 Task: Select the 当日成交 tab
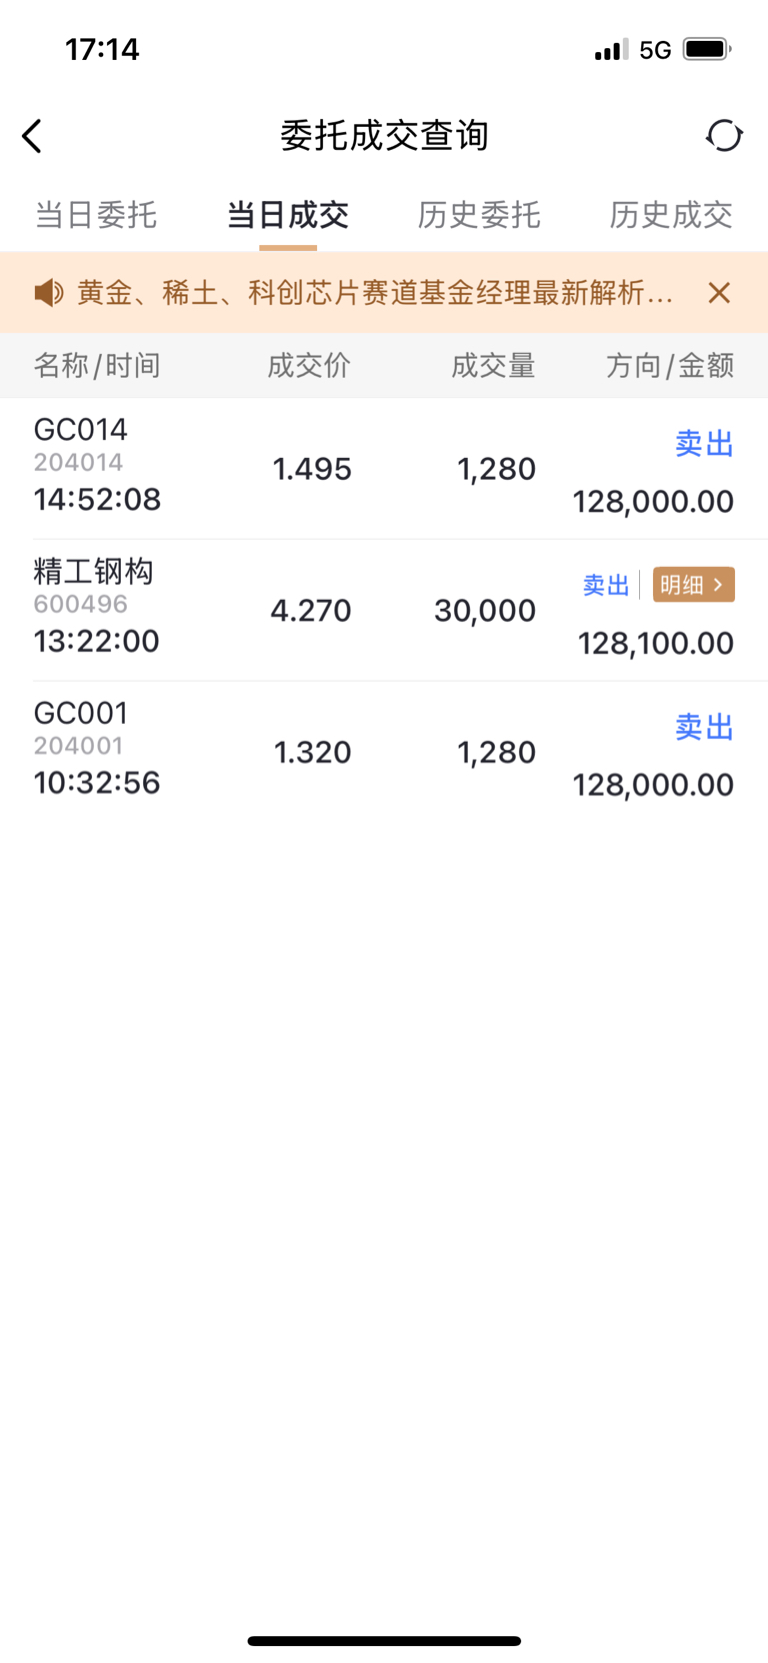click(x=288, y=215)
